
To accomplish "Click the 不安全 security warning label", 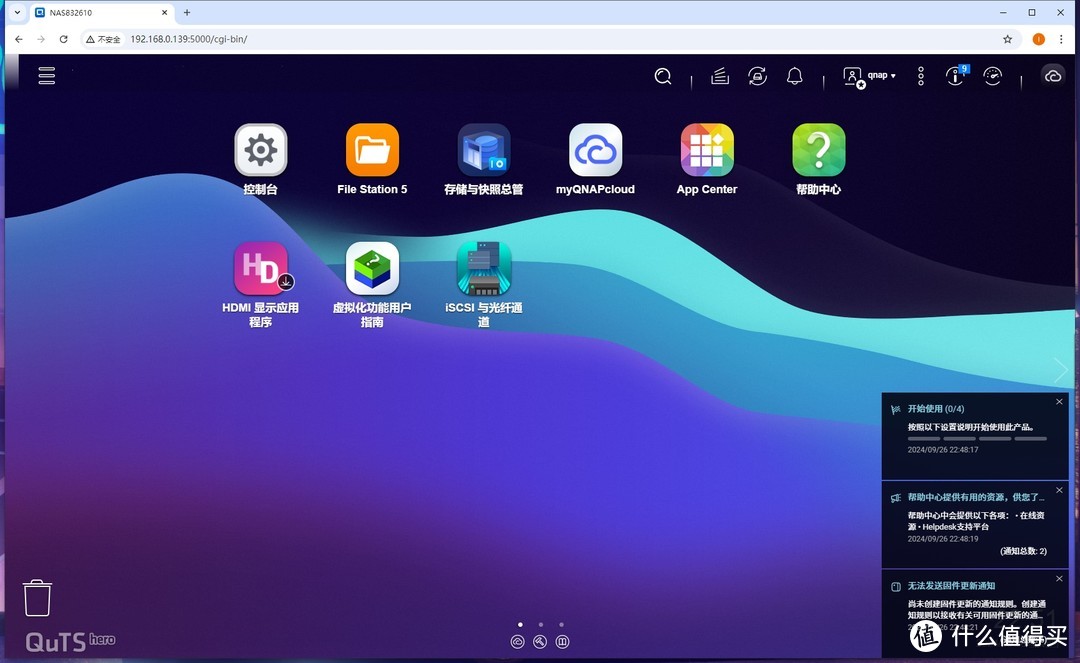I will (103, 39).
